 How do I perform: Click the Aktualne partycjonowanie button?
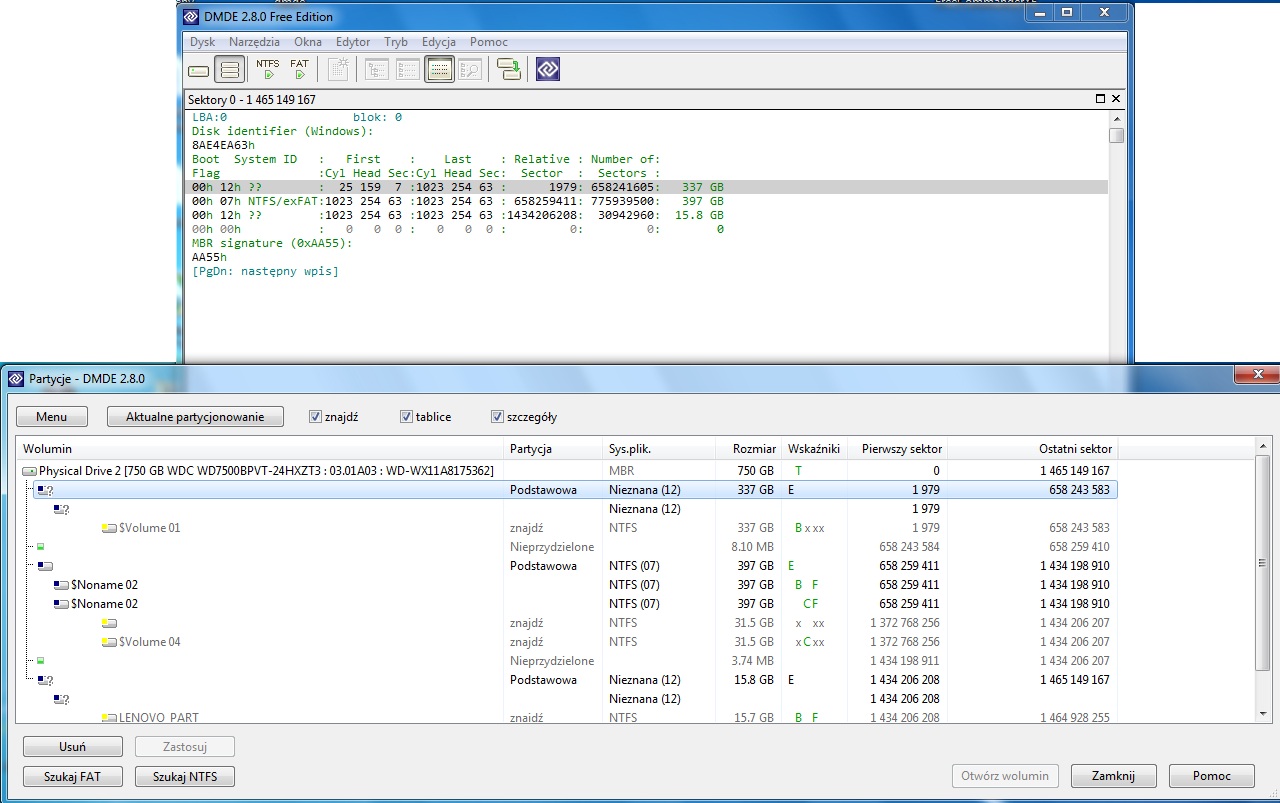point(195,417)
